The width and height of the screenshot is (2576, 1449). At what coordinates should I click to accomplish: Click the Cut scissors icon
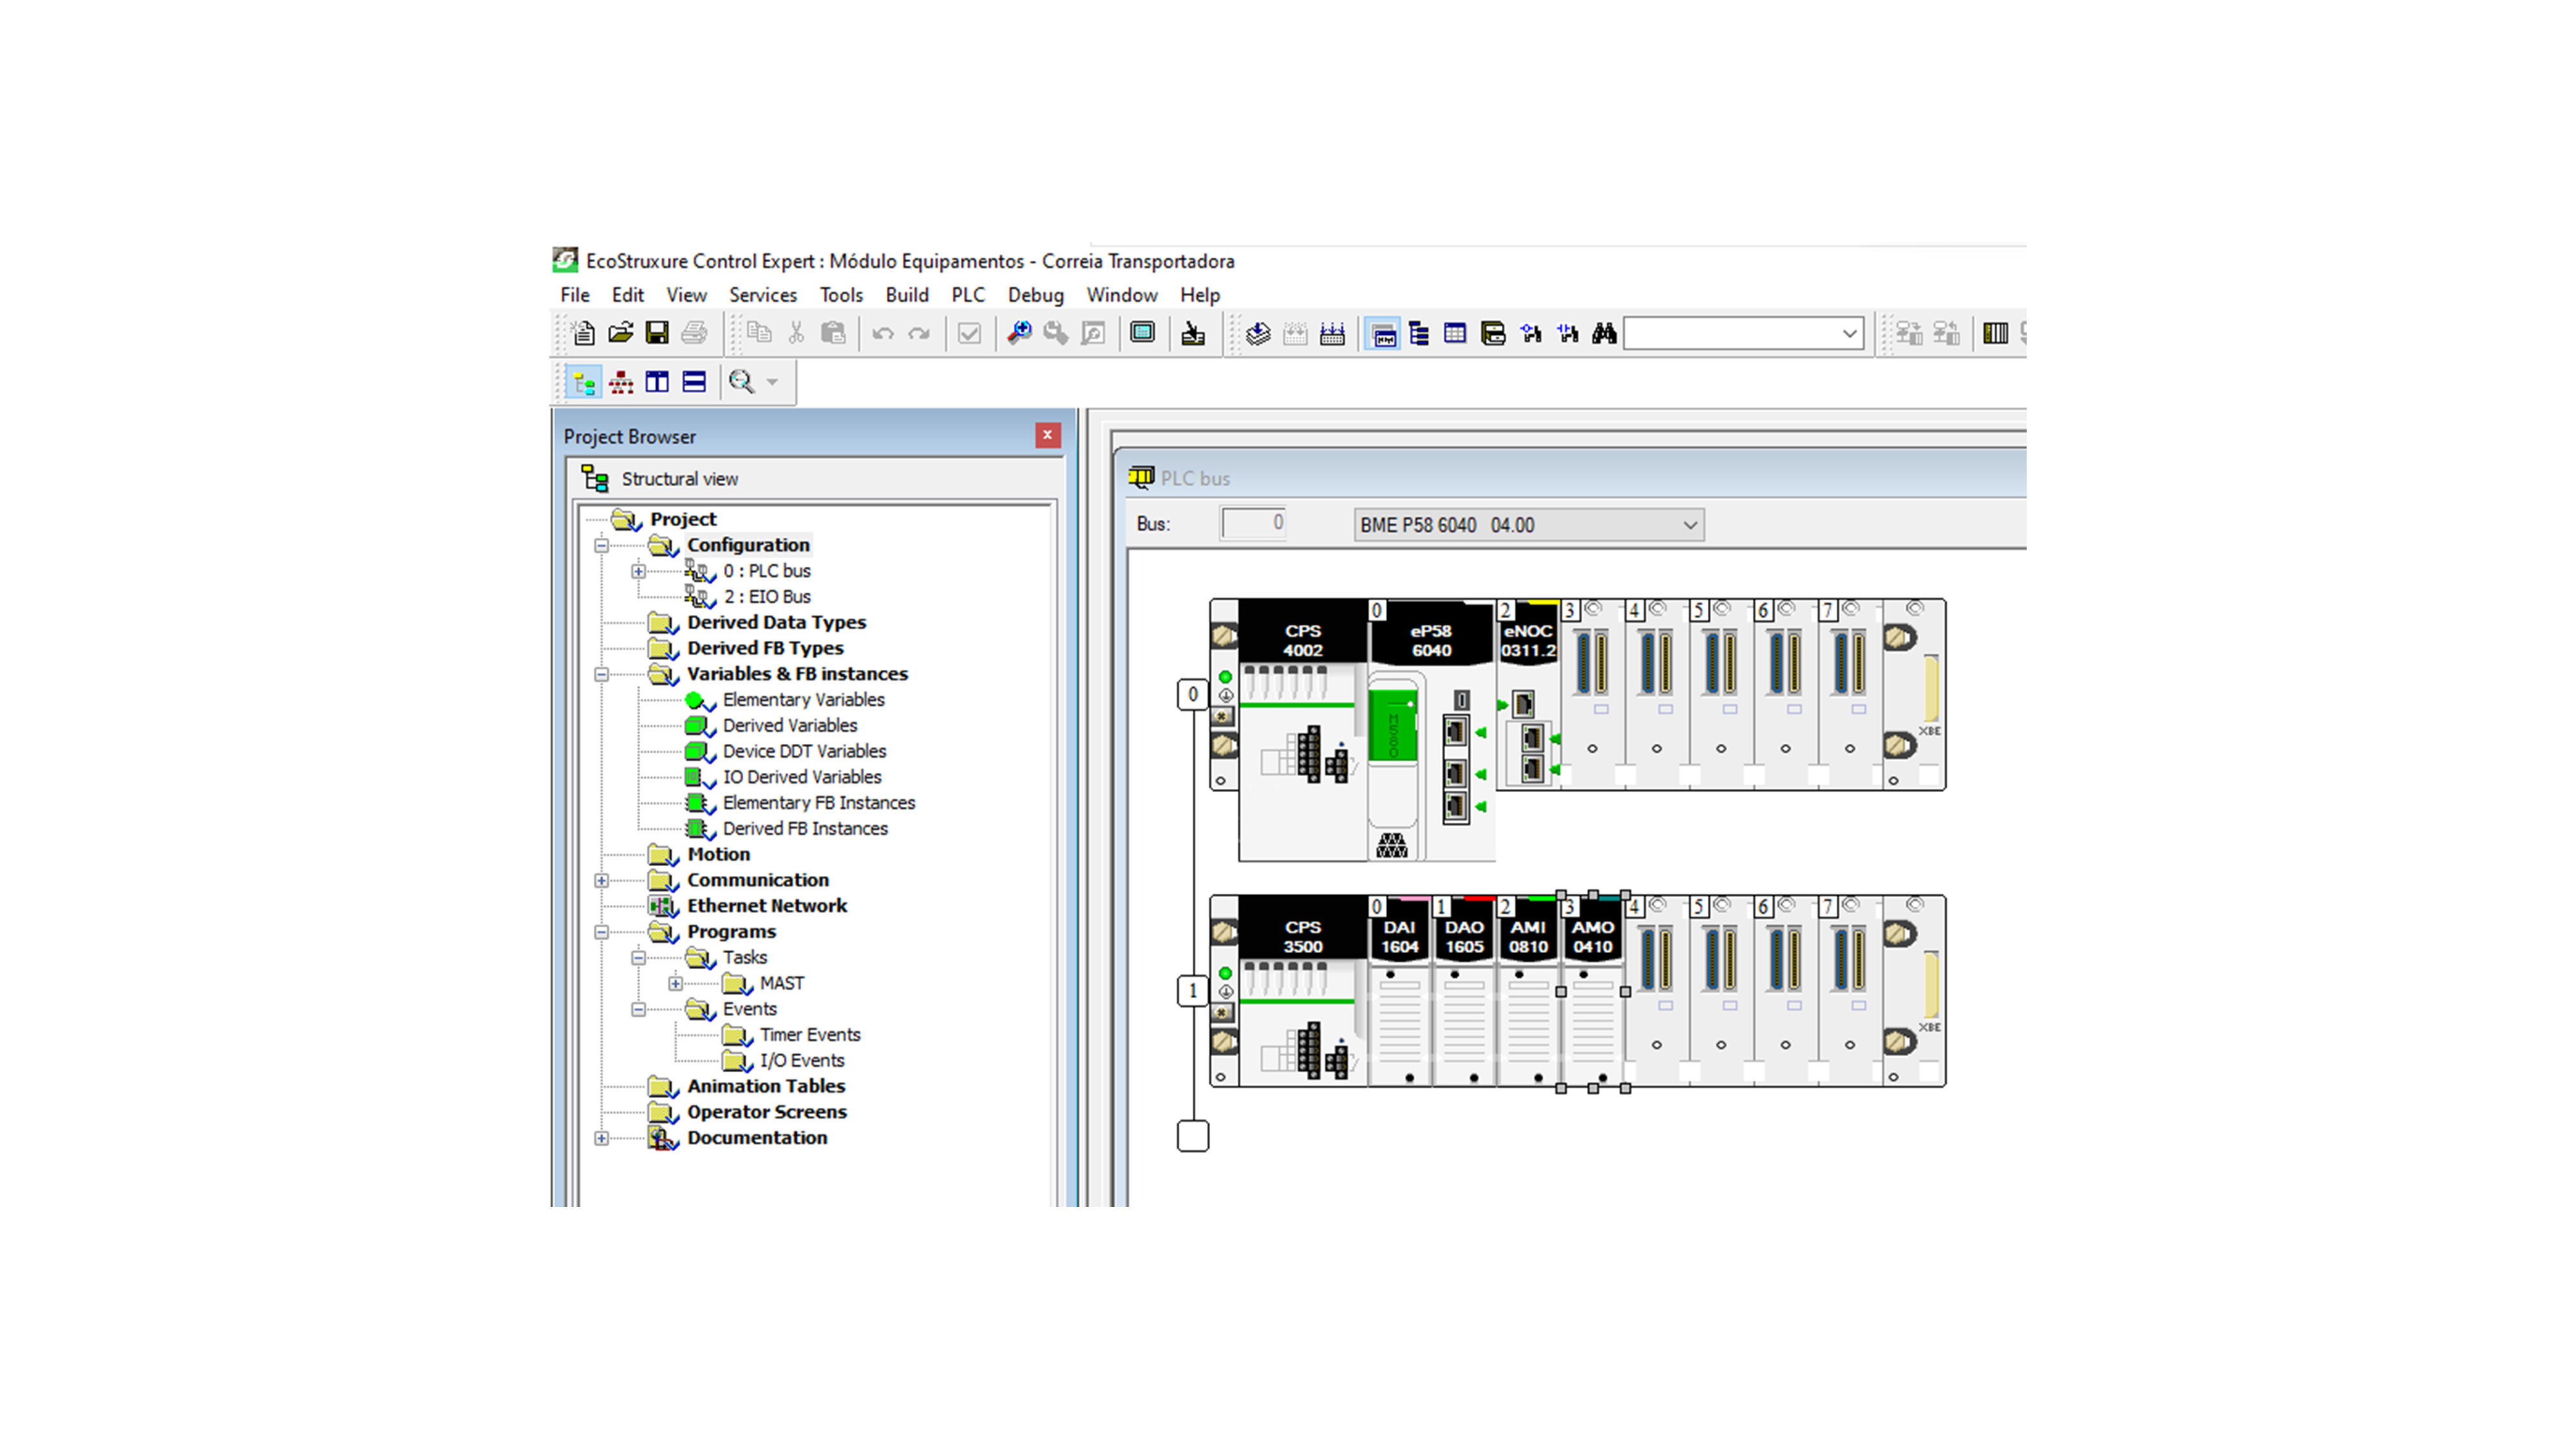796,333
